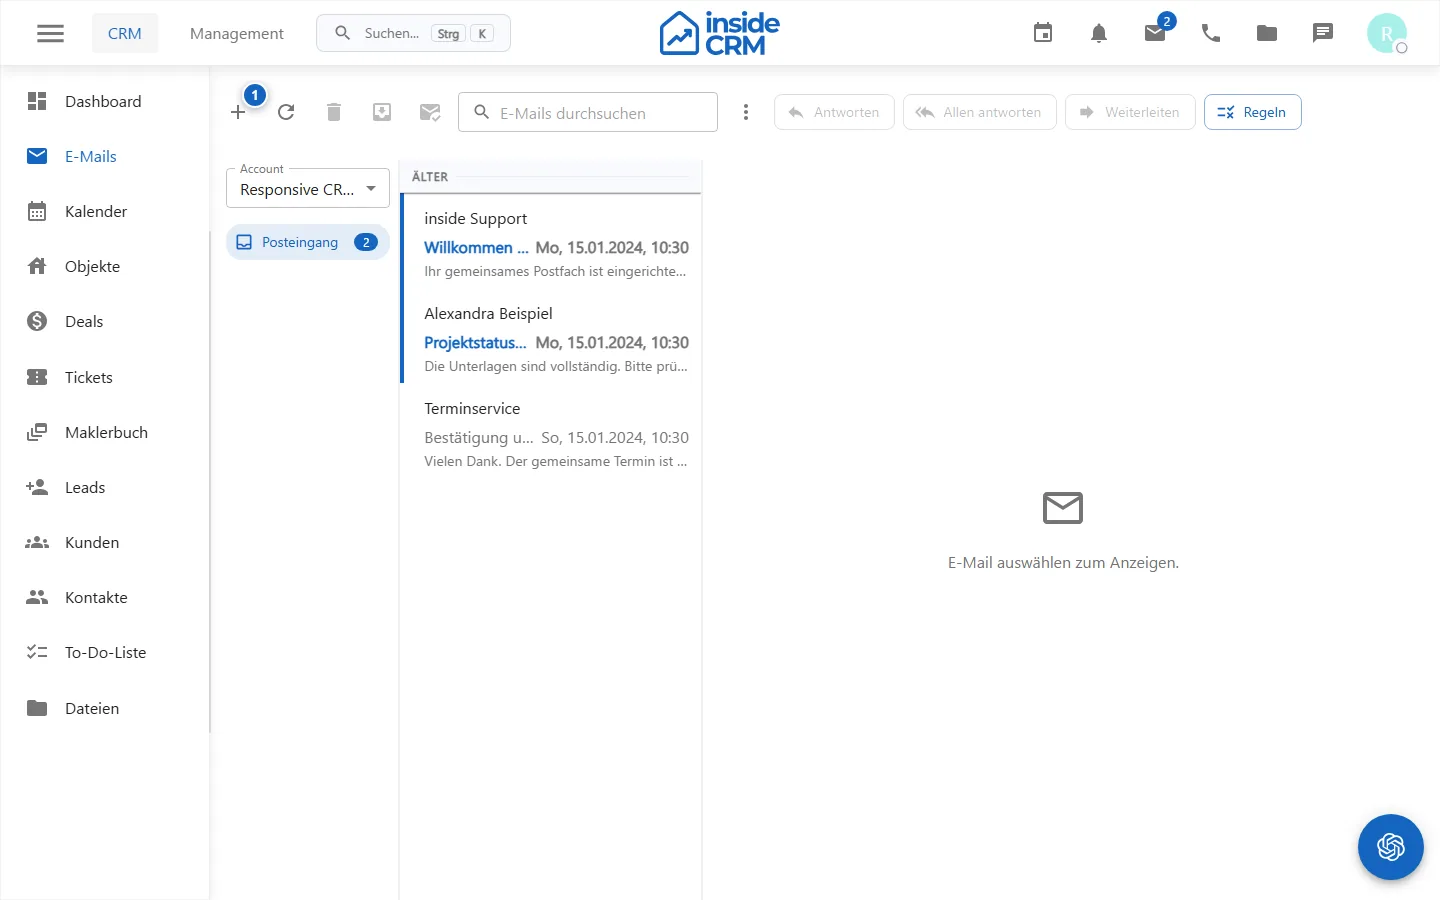The height and width of the screenshot is (900, 1440).
Task: Click the mark-as-read envelope icon
Action: [430, 112]
